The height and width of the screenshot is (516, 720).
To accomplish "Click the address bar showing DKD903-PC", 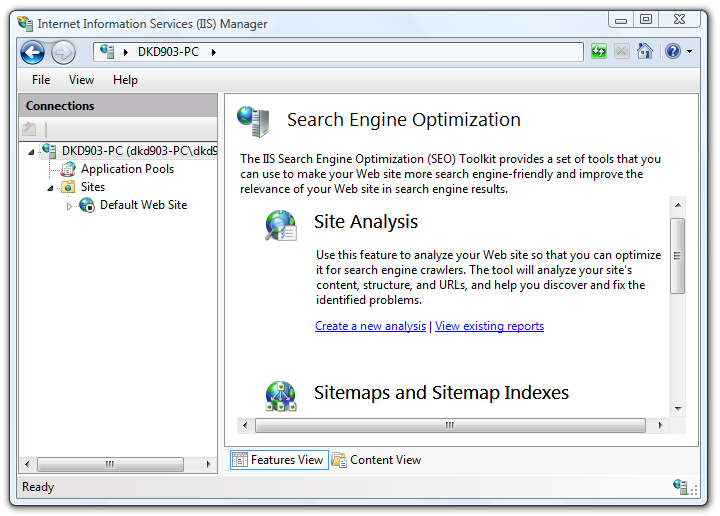I will (x=340, y=52).
